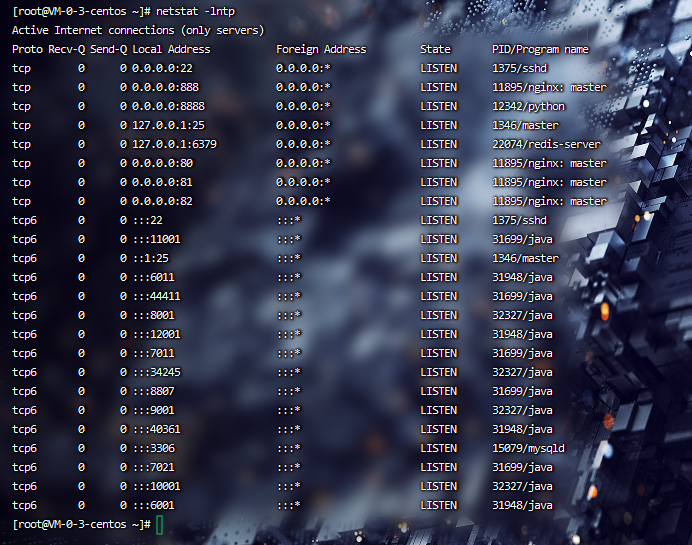Click the :::40361 local address

click(158, 430)
